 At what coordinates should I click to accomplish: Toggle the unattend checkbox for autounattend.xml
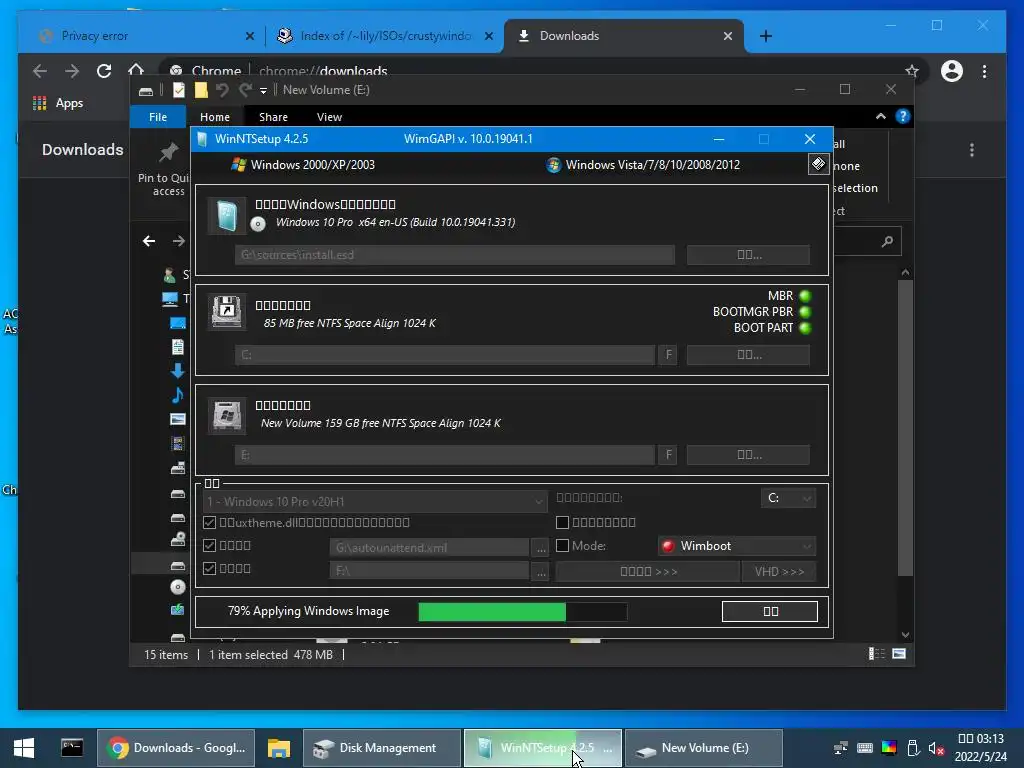210,545
